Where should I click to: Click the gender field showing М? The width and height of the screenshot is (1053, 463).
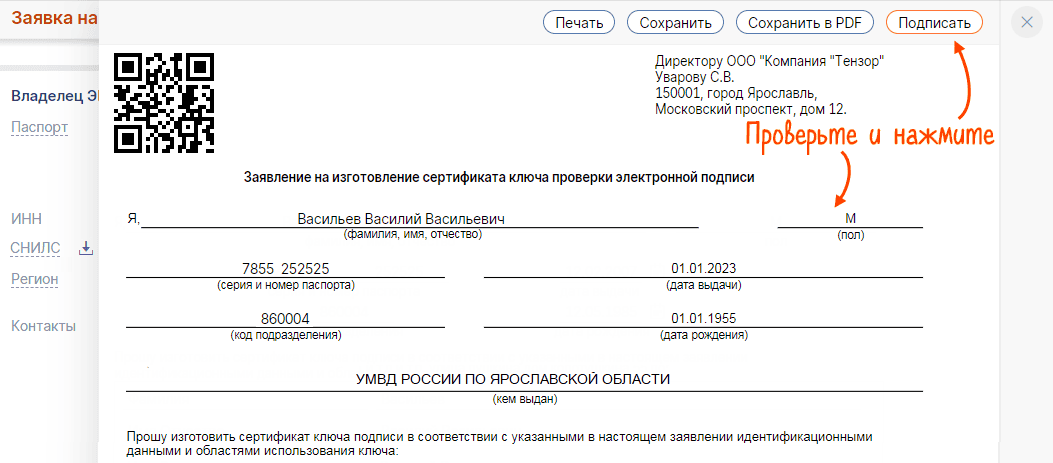850,219
